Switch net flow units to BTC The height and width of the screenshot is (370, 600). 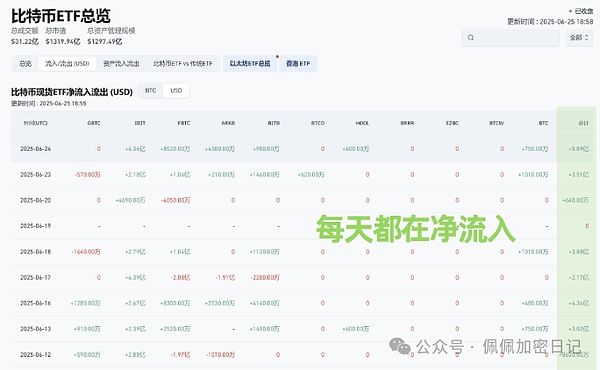point(150,91)
